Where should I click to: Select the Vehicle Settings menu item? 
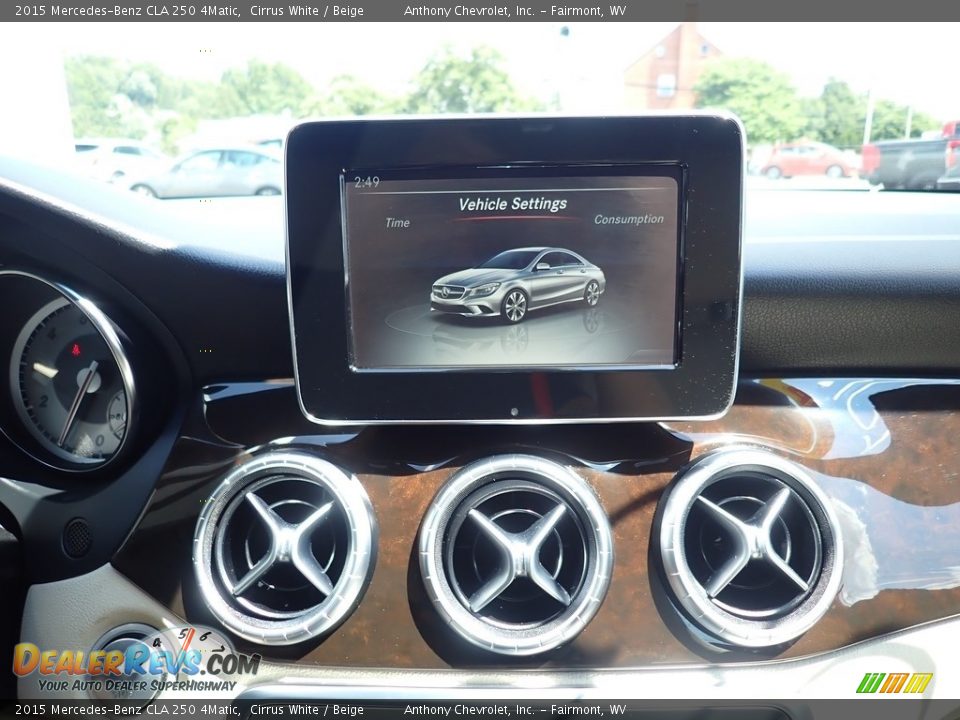(513, 204)
